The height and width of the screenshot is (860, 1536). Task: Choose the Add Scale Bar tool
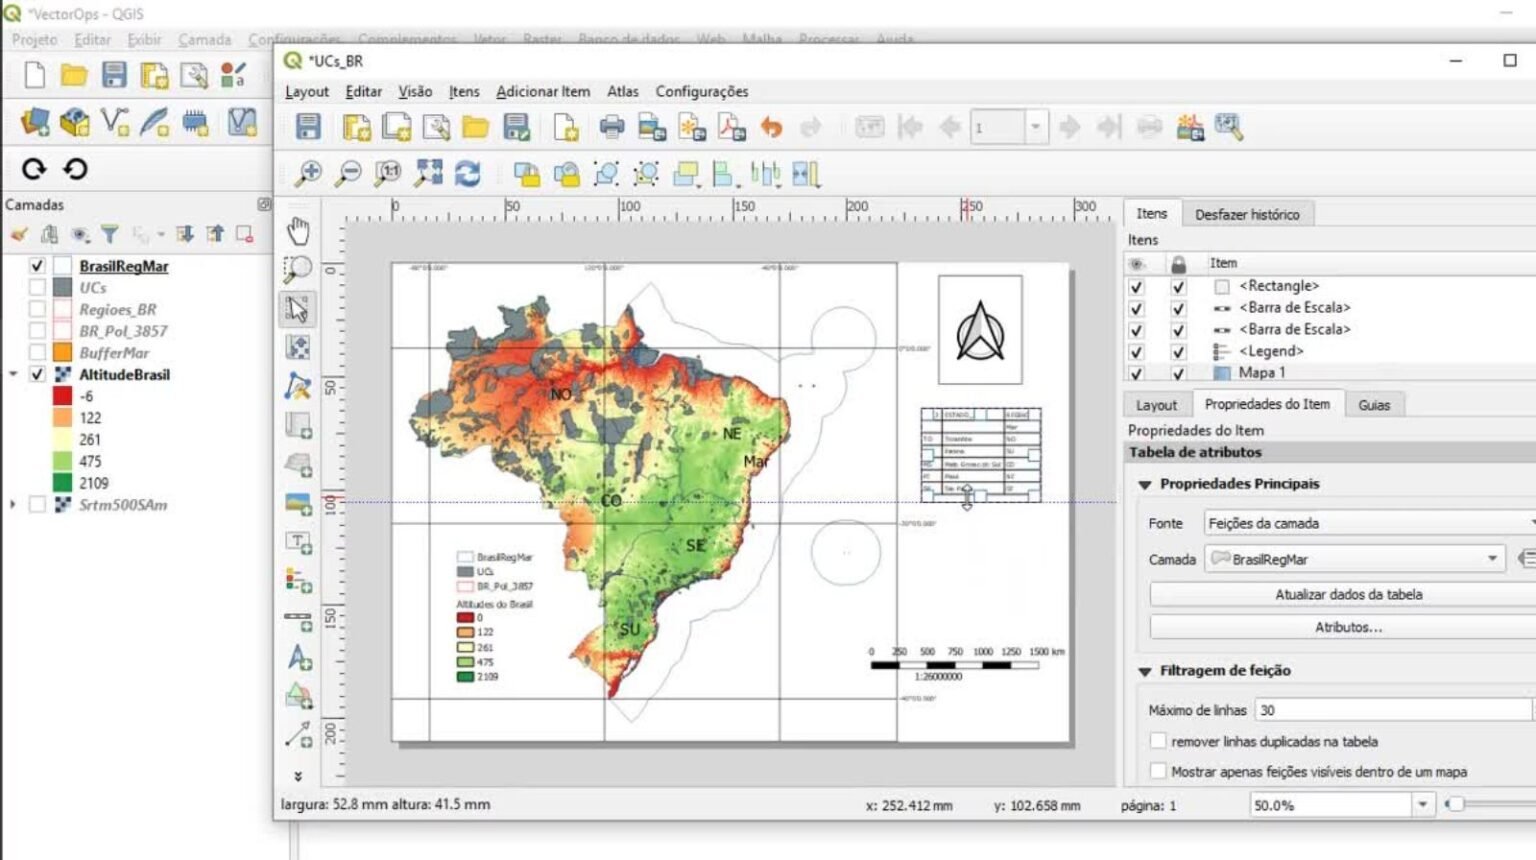[x=298, y=620]
